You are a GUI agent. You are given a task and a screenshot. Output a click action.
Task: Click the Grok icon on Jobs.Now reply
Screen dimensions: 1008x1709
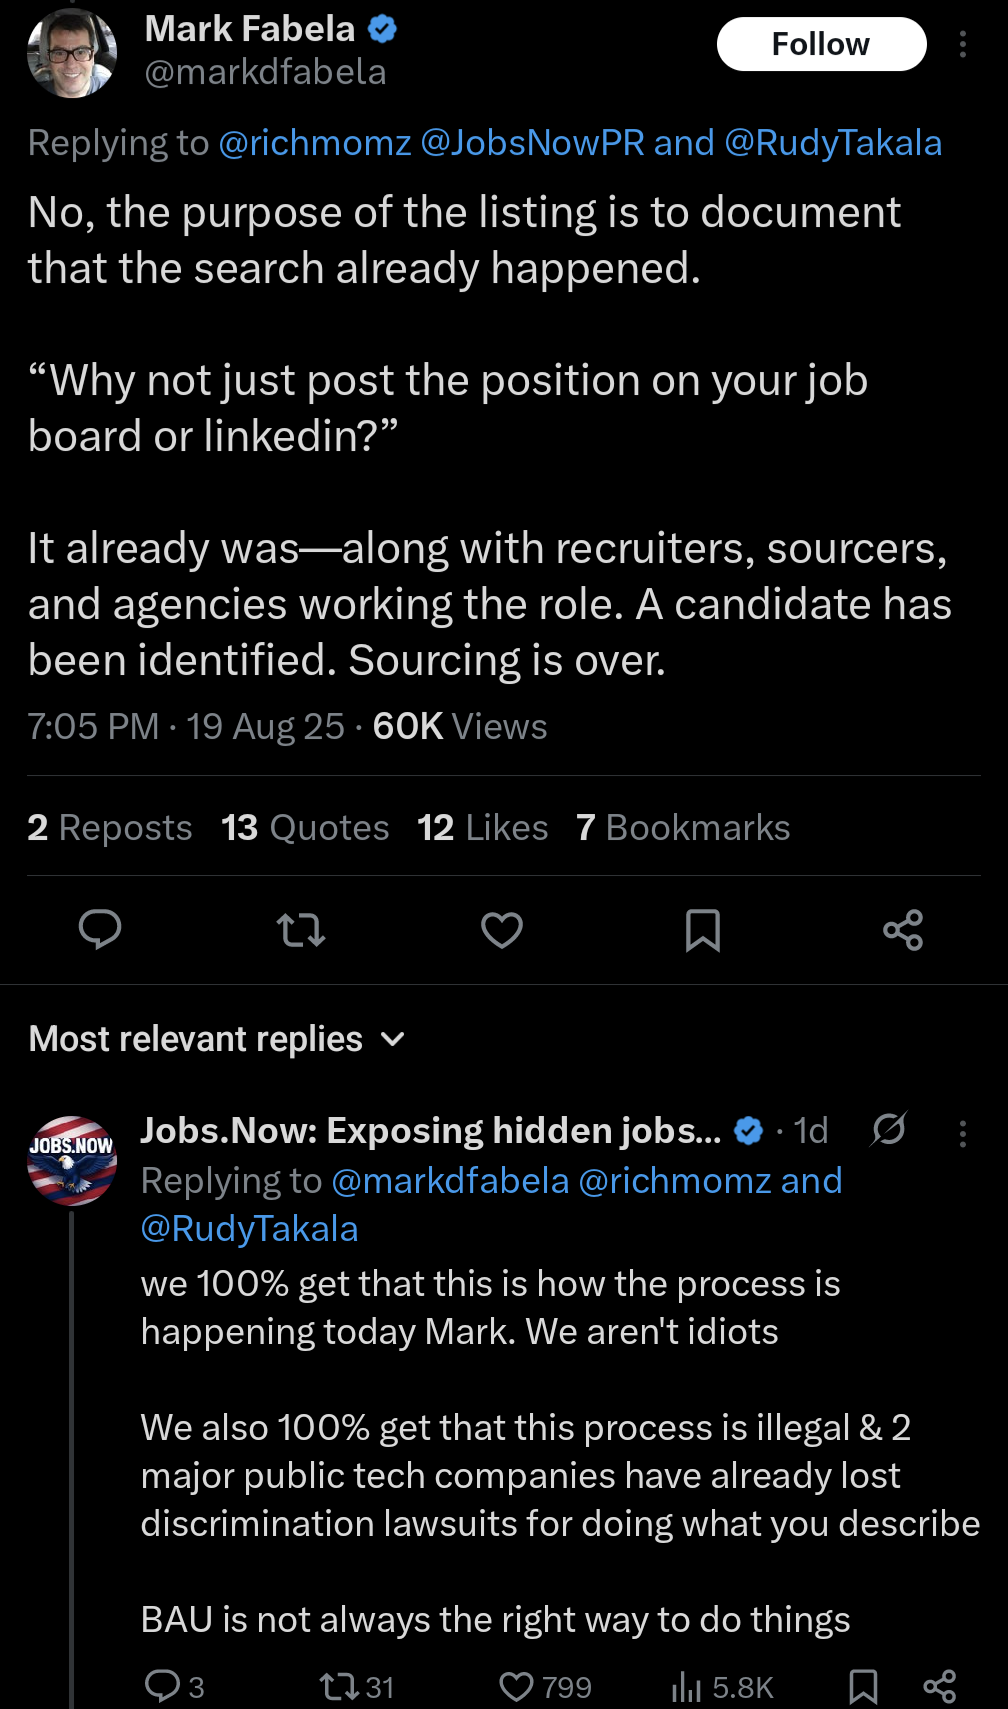pyautogui.click(x=888, y=1129)
